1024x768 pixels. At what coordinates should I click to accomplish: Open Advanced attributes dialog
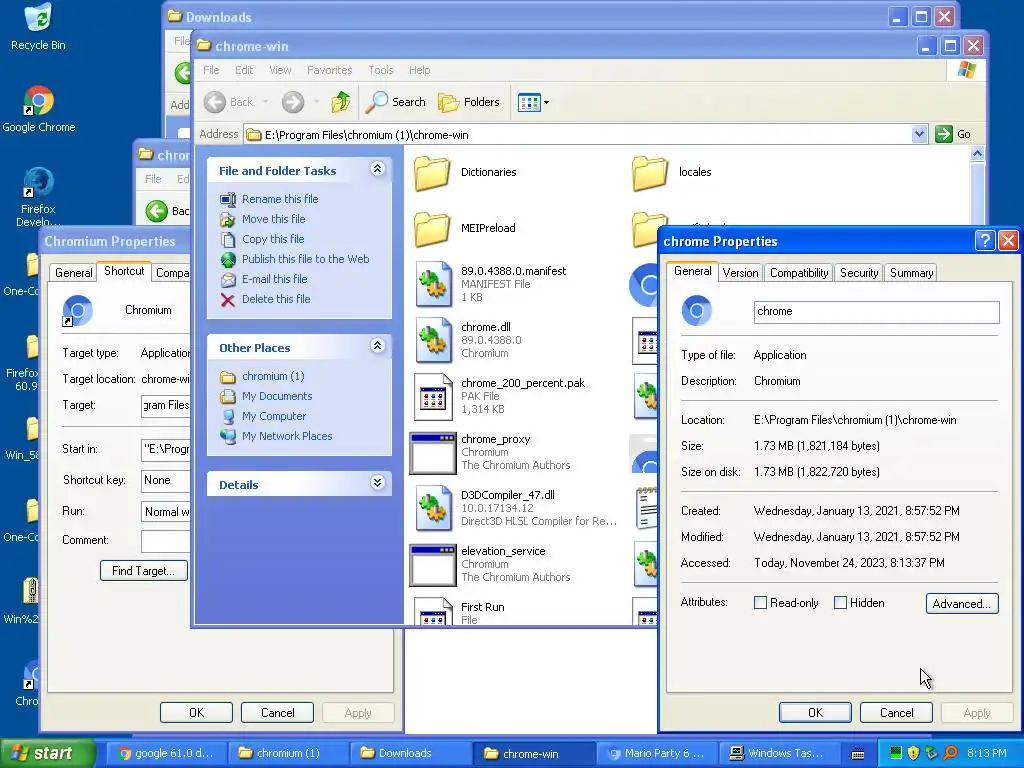(962, 603)
